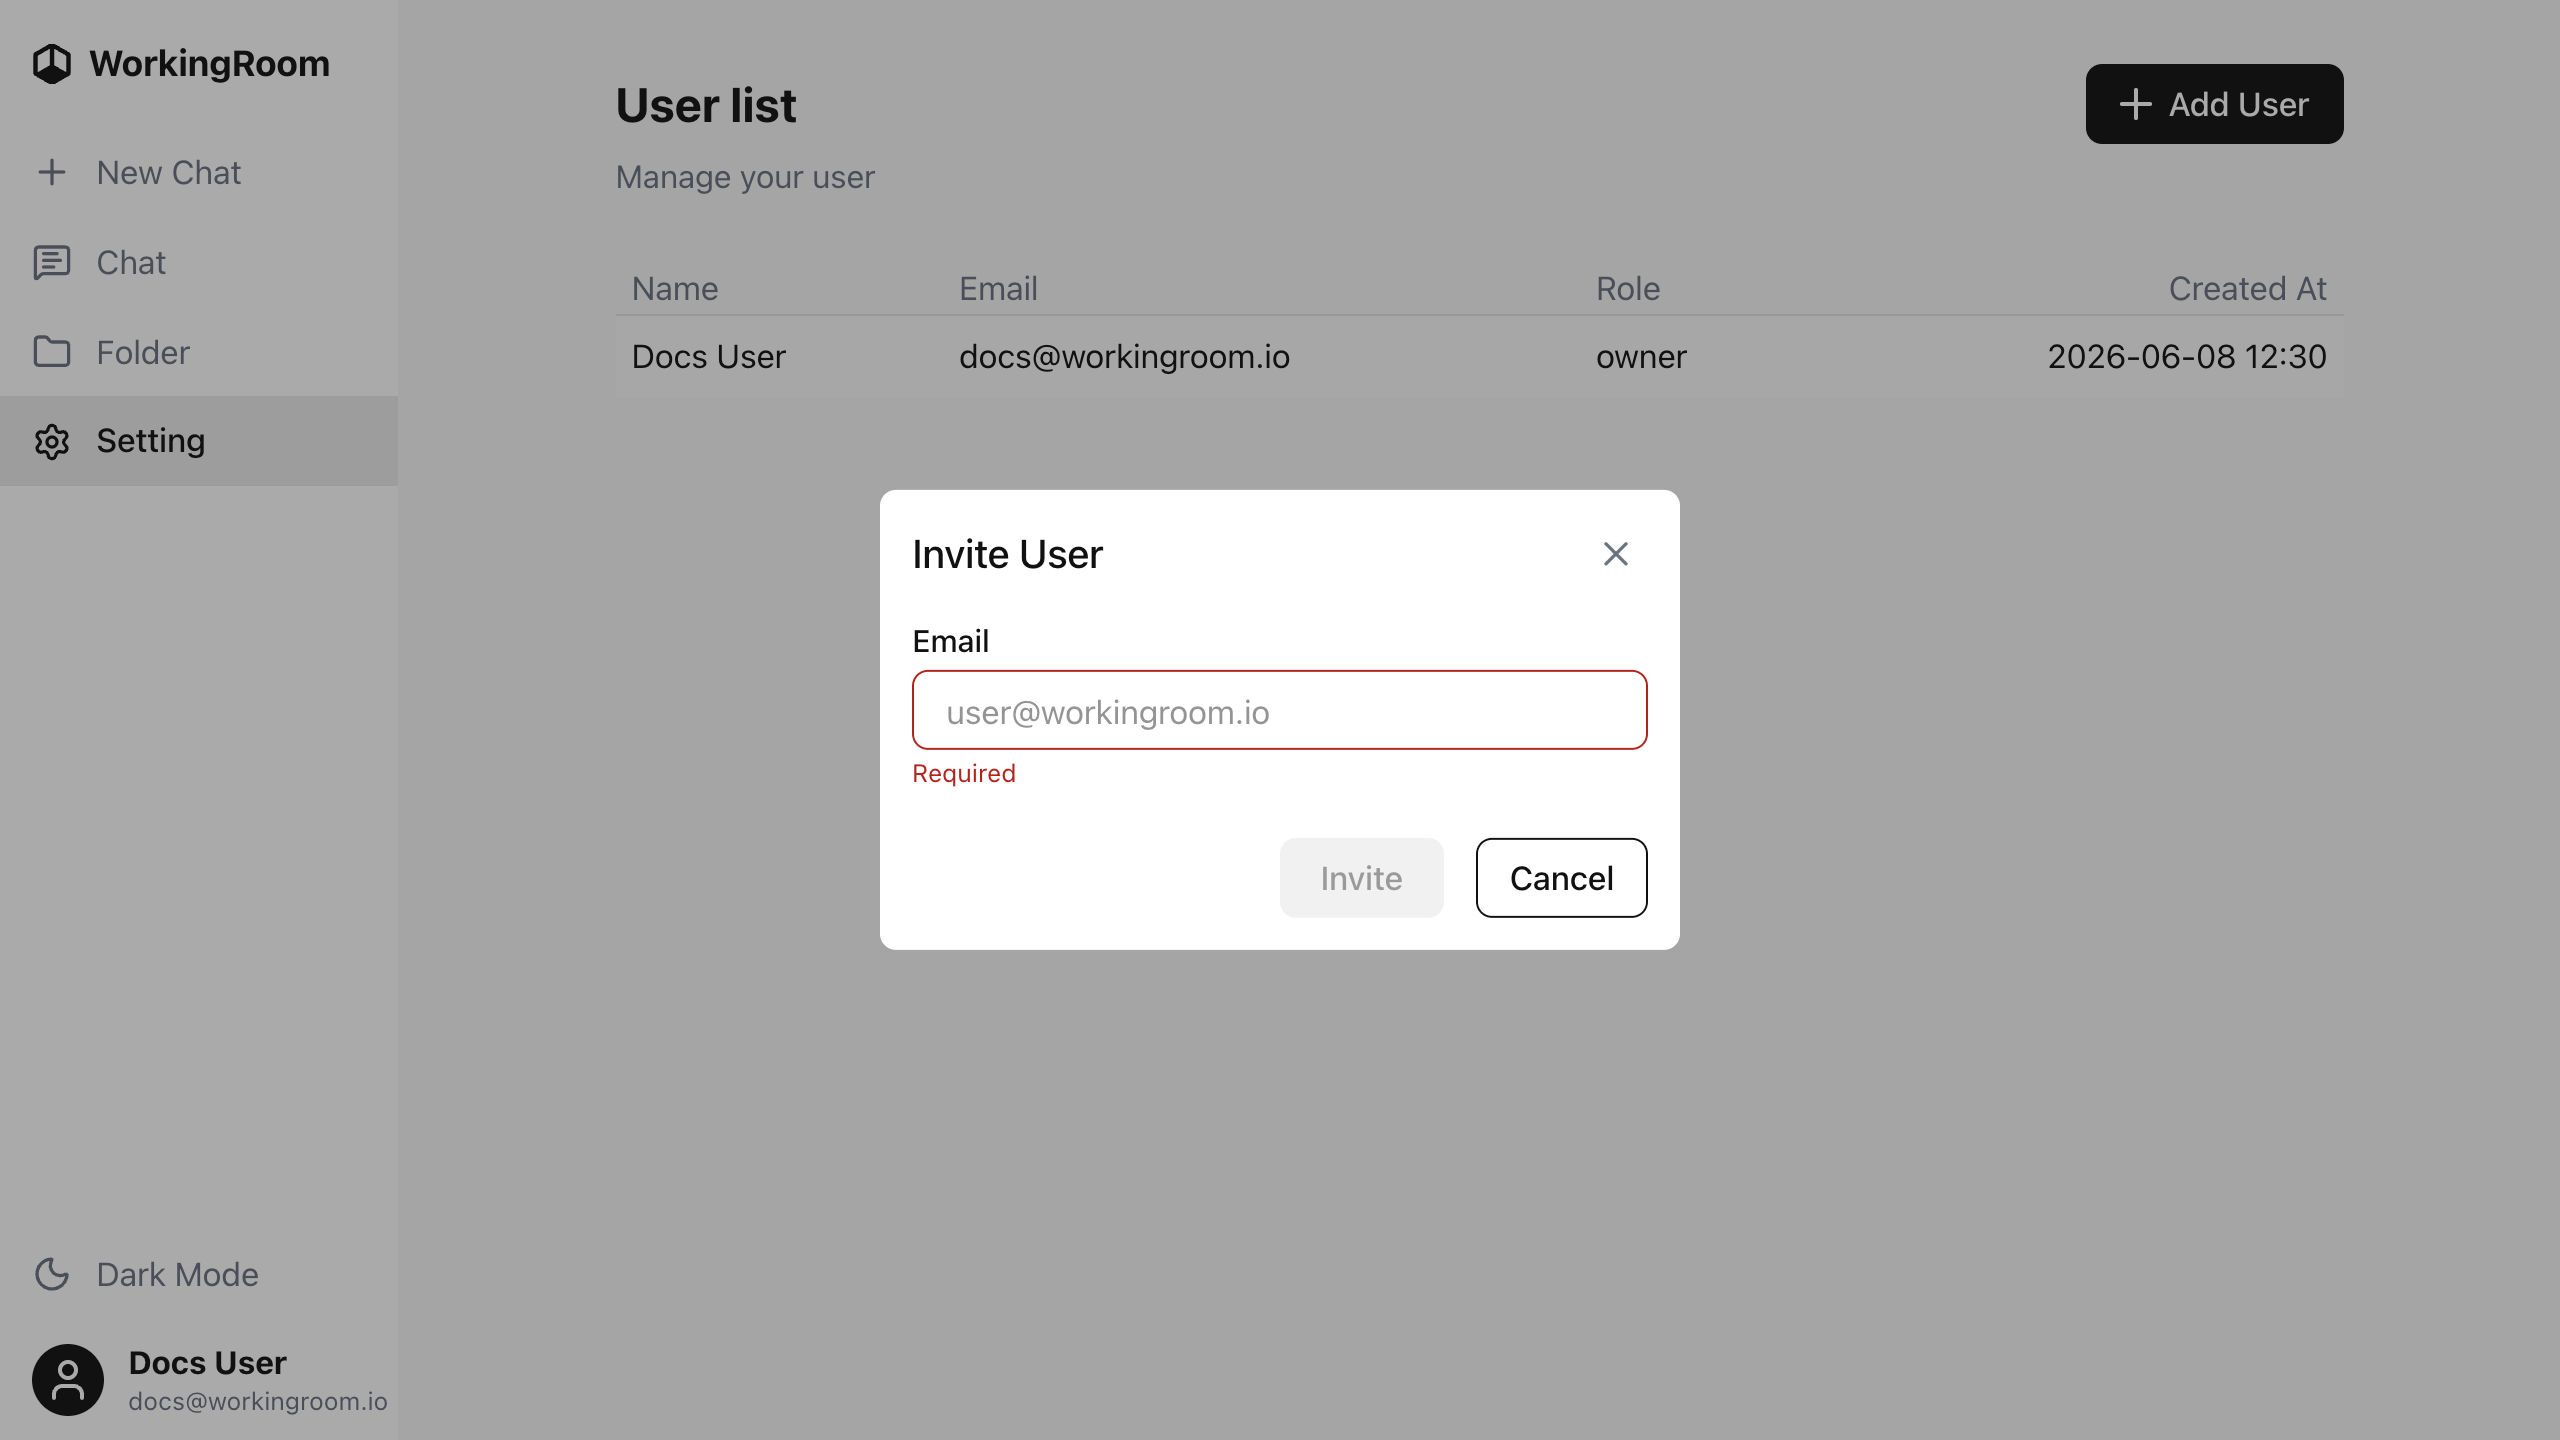Click the red Required error message
Screen dimensions: 2560x1440
(964, 773)
